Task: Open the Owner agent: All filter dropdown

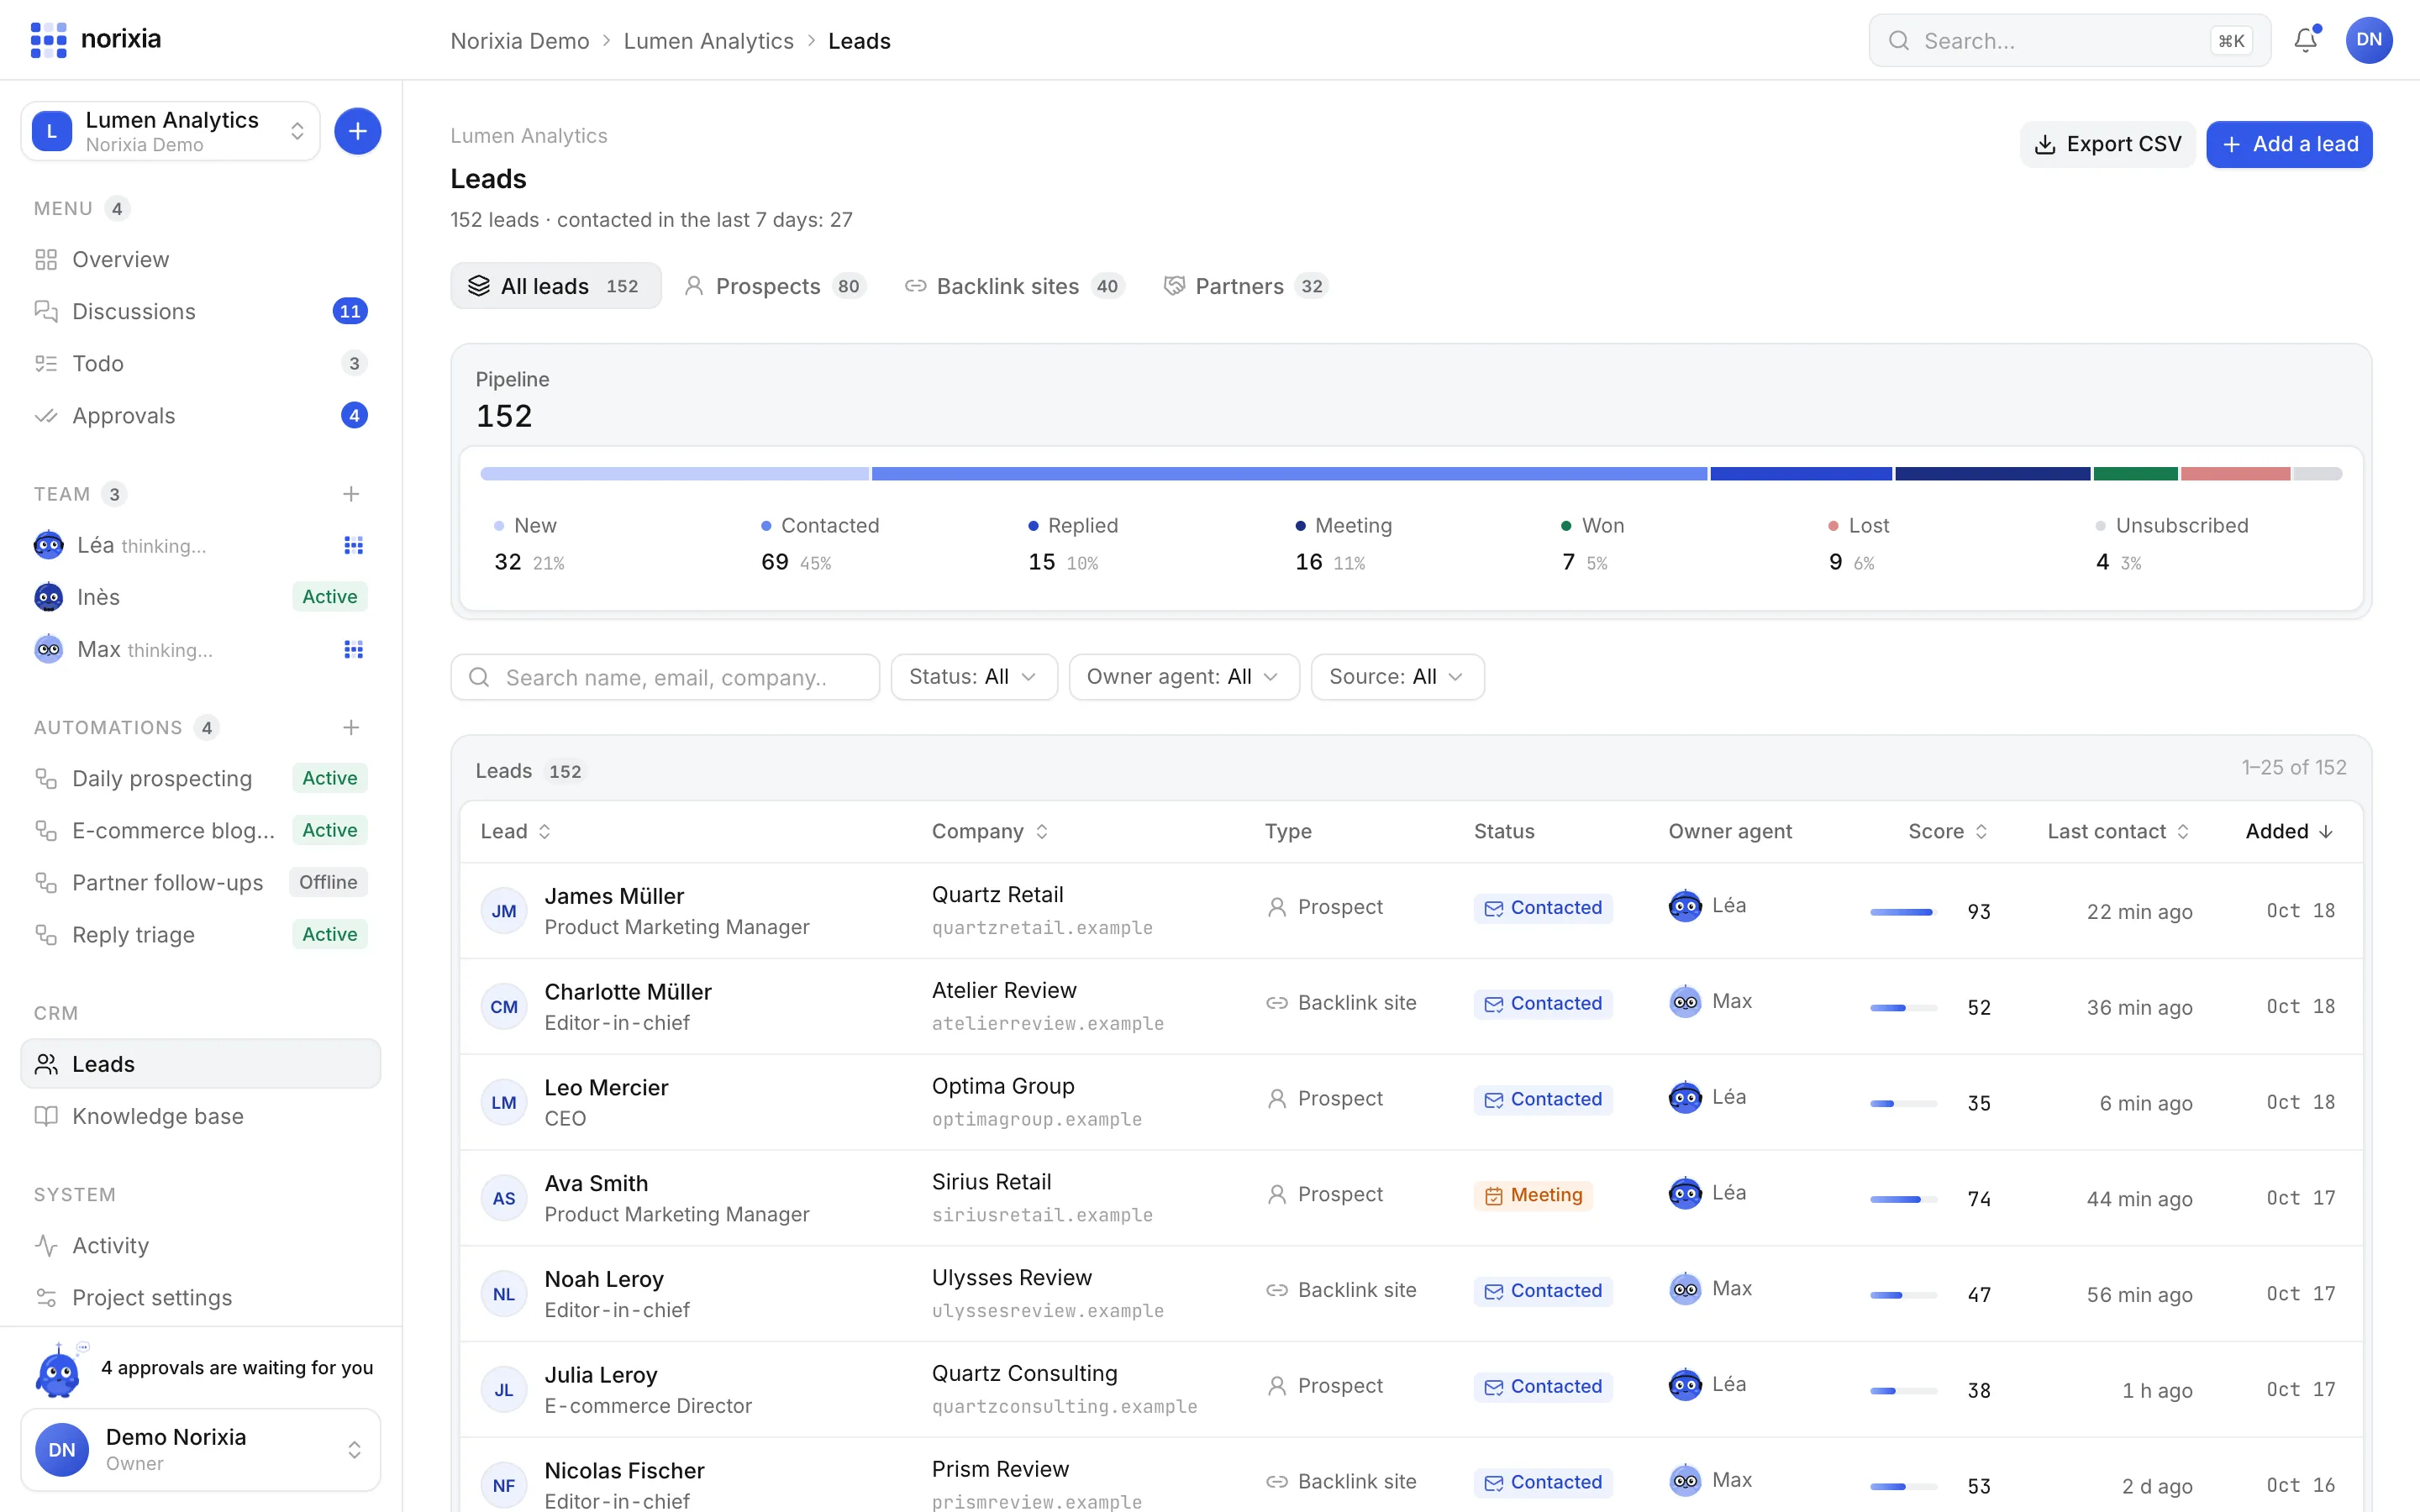Action: click(1184, 677)
